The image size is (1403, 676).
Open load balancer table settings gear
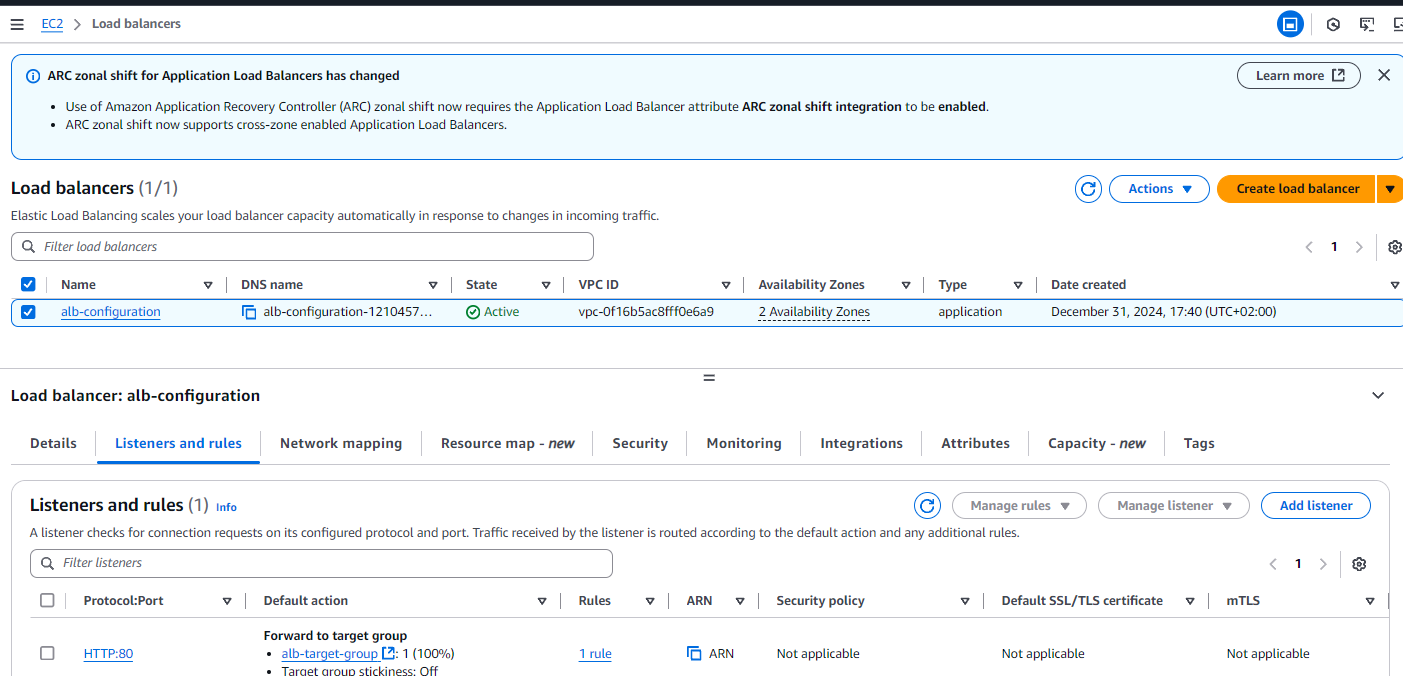tap(1394, 247)
